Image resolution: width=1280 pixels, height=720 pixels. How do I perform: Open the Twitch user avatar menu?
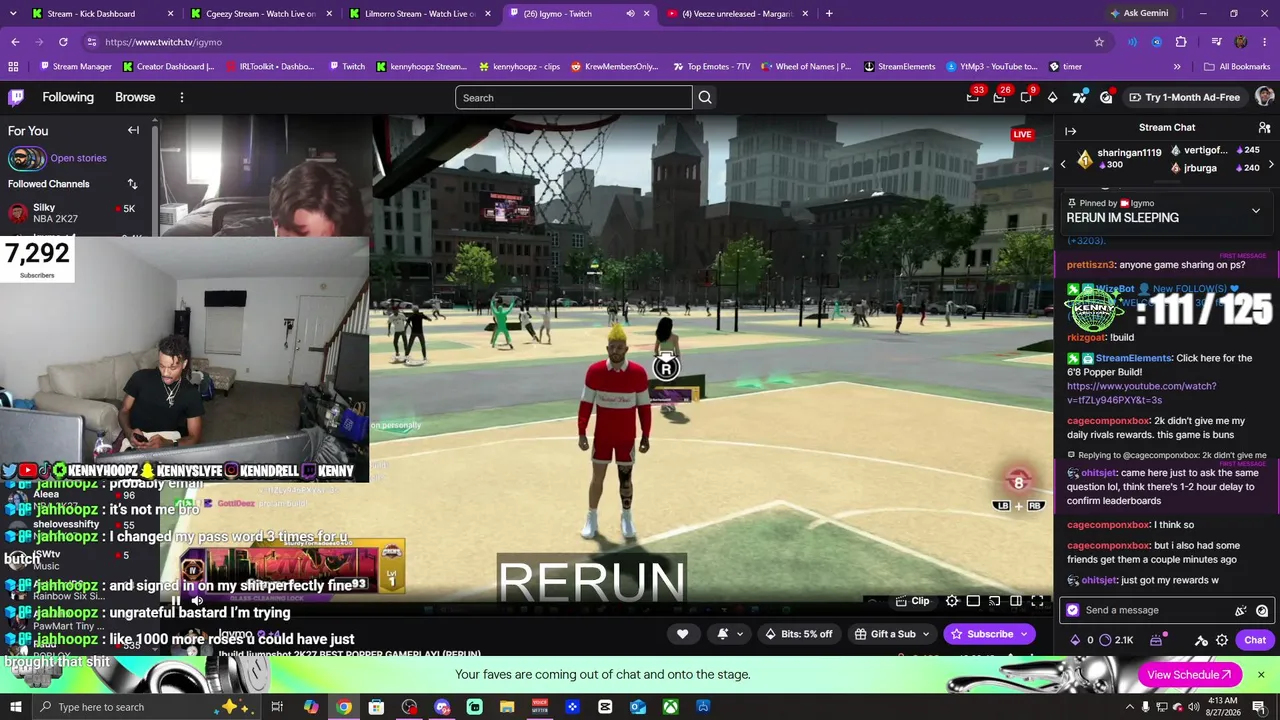point(1264,97)
